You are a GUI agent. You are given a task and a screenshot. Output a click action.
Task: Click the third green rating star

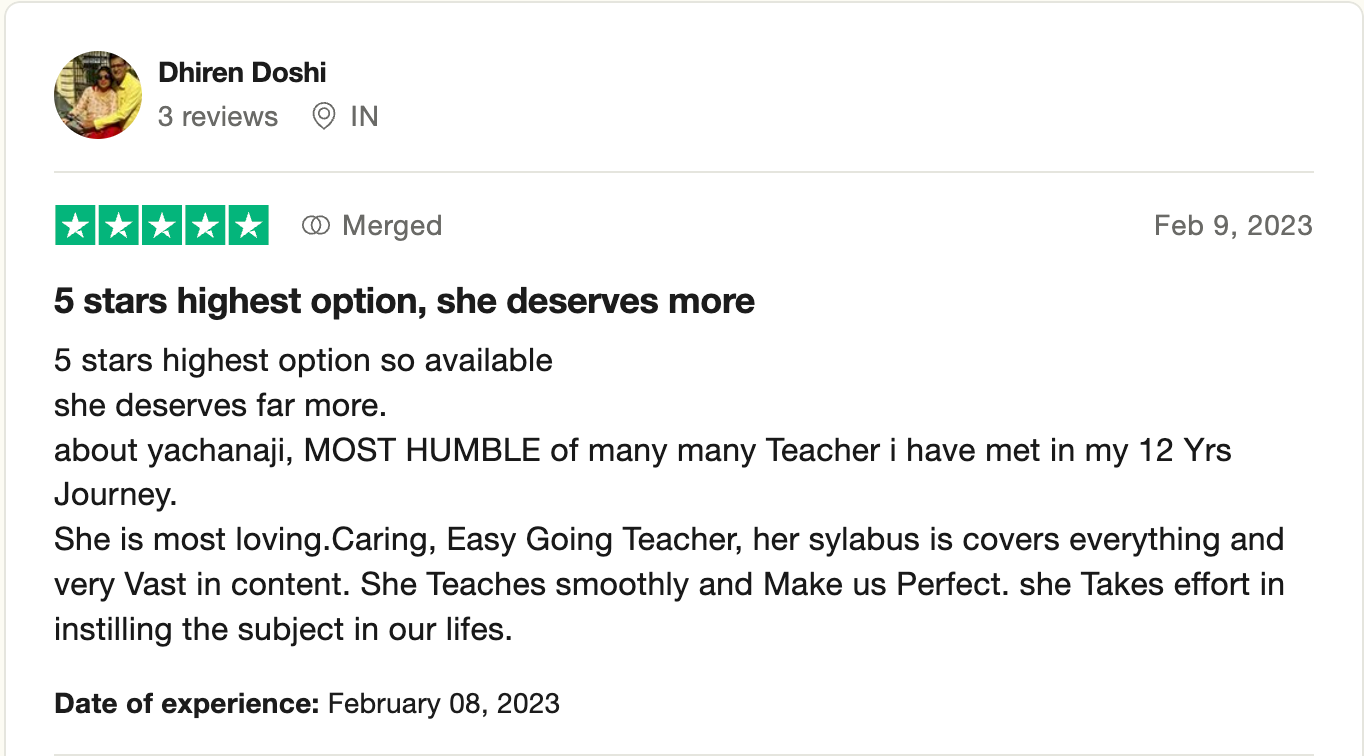click(161, 226)
